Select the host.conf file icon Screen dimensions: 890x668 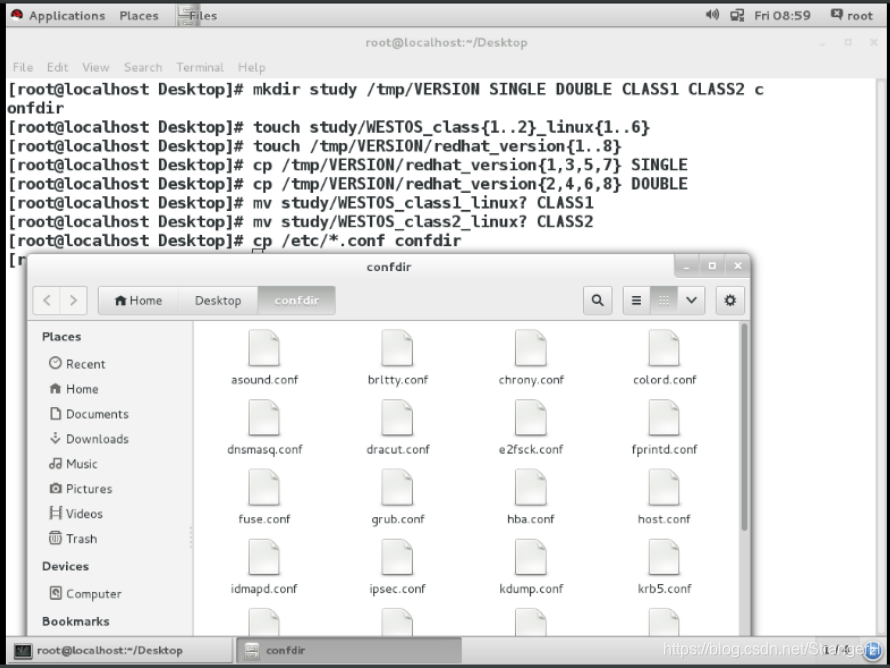(x=664, y=488)
